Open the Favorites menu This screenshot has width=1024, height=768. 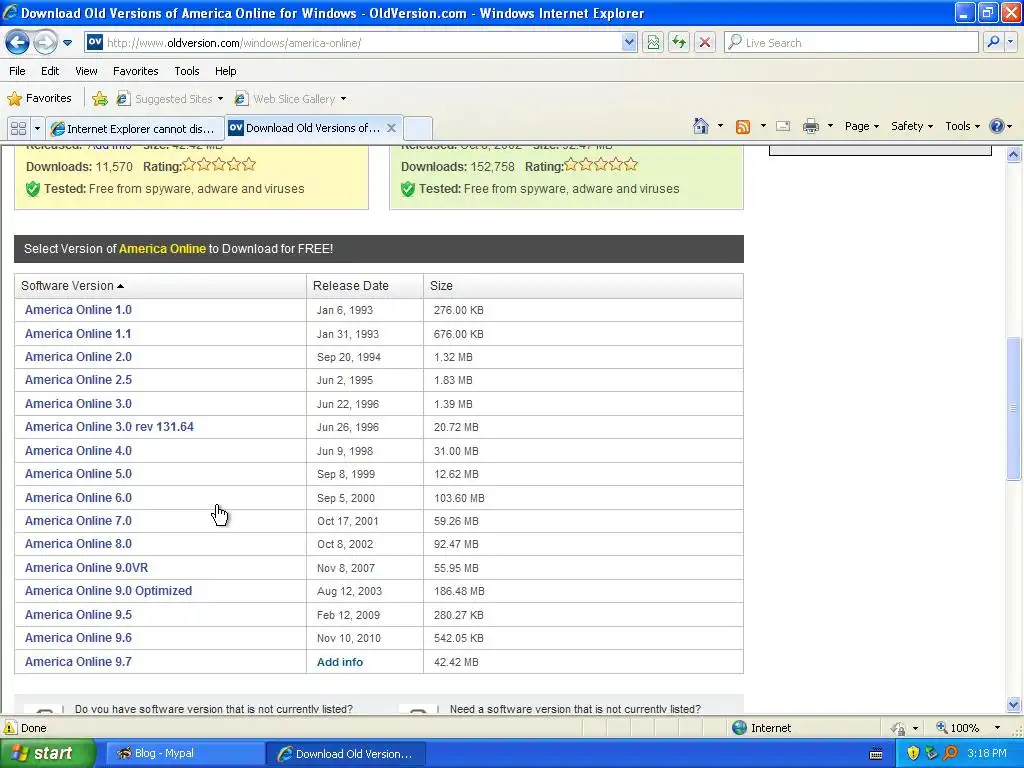point(135,71)
